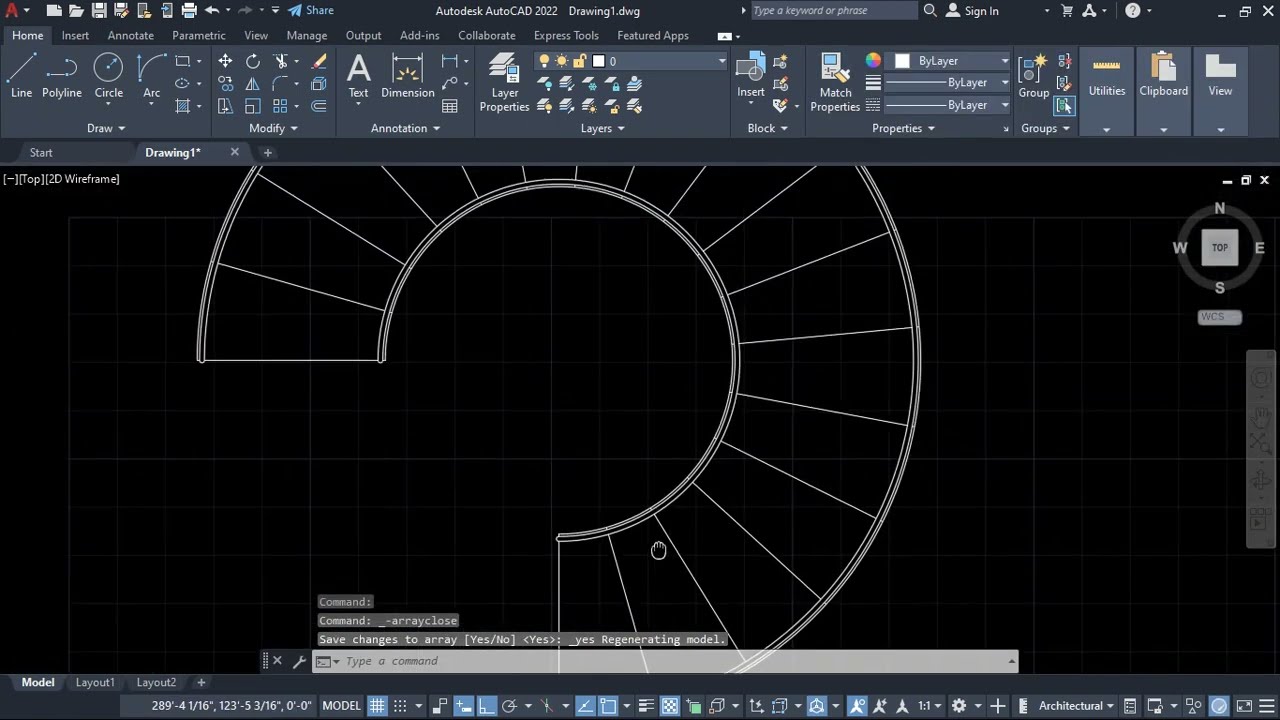Choose the Move tool in Modify panel
This screenshot has width=1280, height=720.
tap(225, 61)
